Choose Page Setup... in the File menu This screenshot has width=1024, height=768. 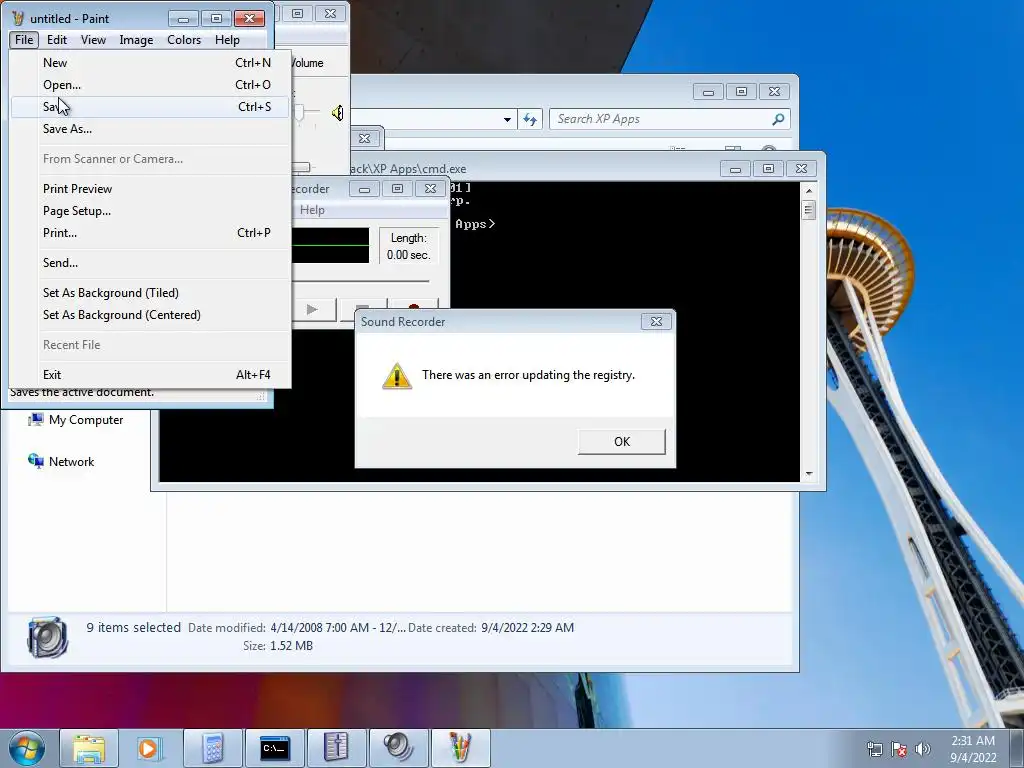pos(150,211)
